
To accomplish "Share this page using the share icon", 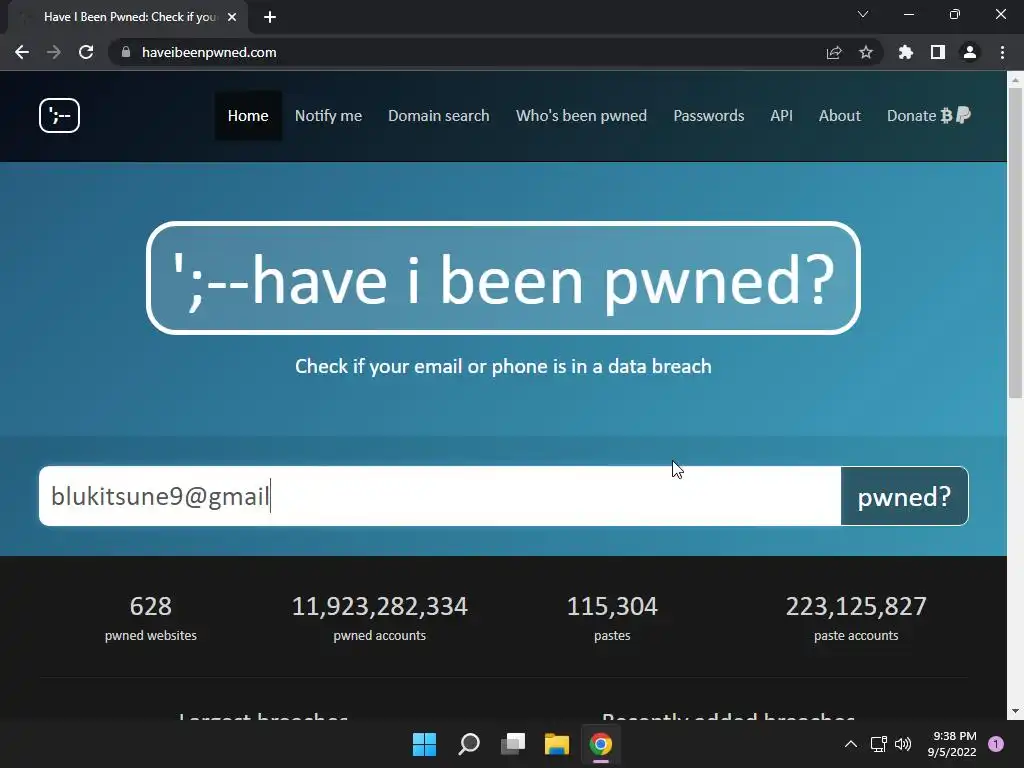I will click(834, 52).
